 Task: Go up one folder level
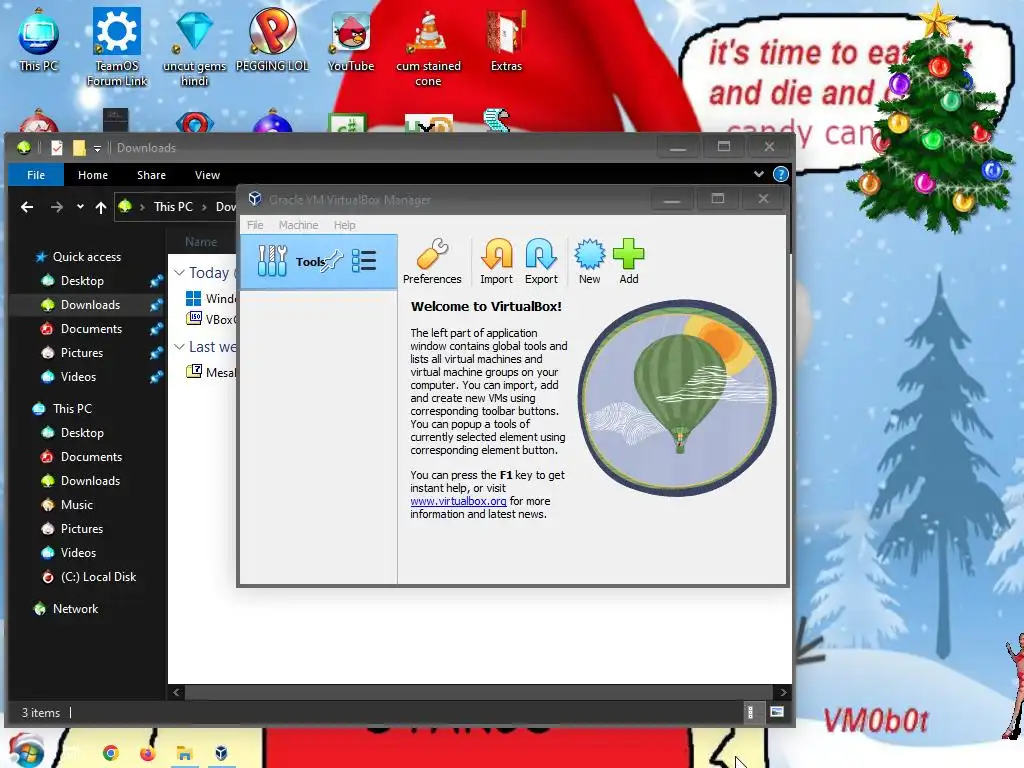101,208
